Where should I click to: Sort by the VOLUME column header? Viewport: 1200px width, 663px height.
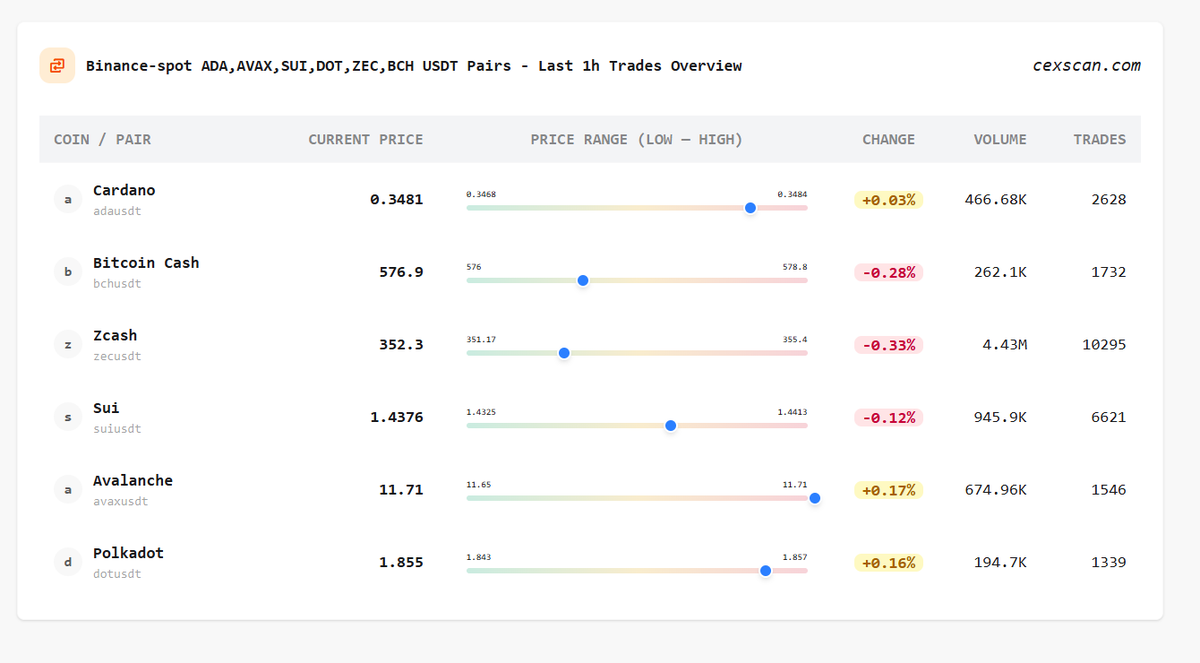click(x=1000, y=139)
